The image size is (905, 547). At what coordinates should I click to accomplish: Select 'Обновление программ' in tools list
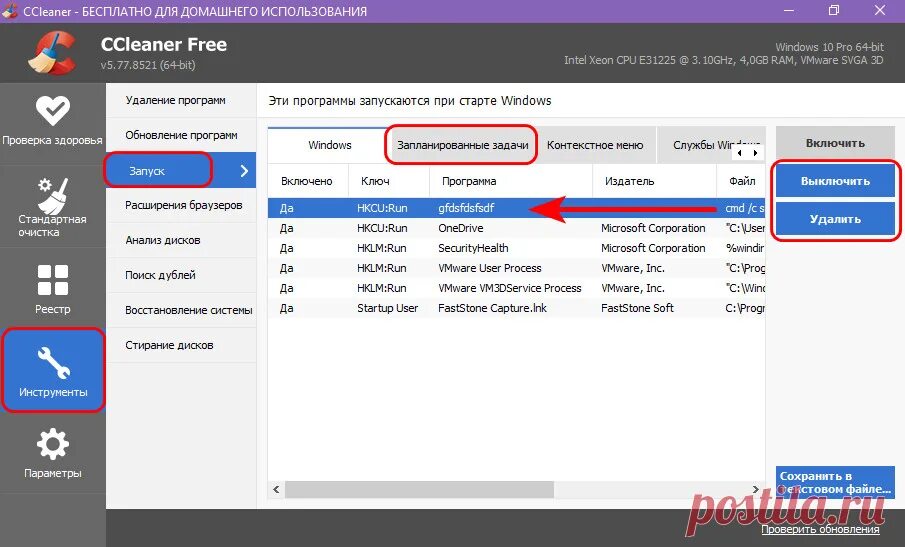tap(181, 135)
